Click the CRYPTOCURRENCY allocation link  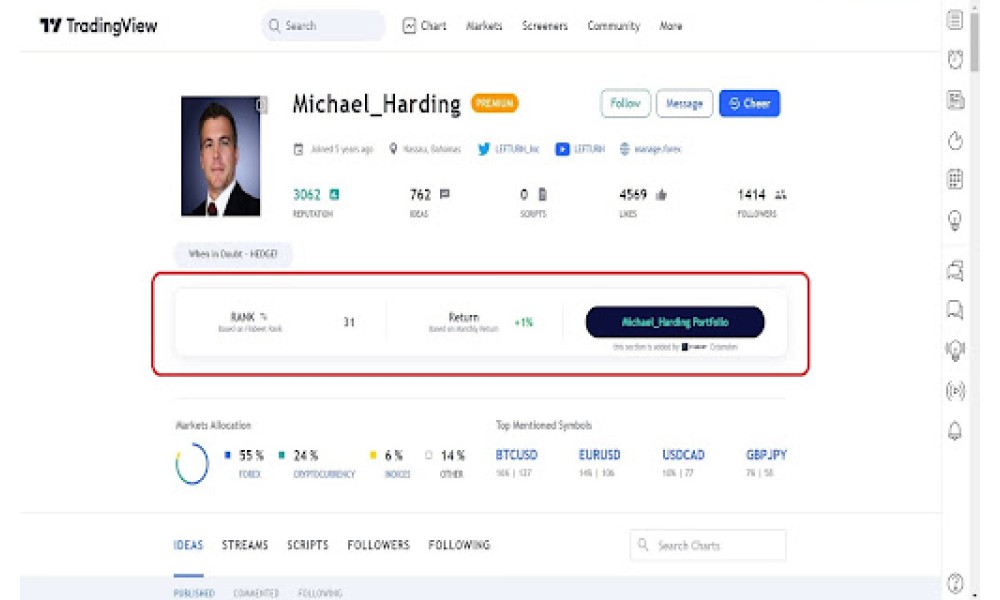tap(324, 474)
